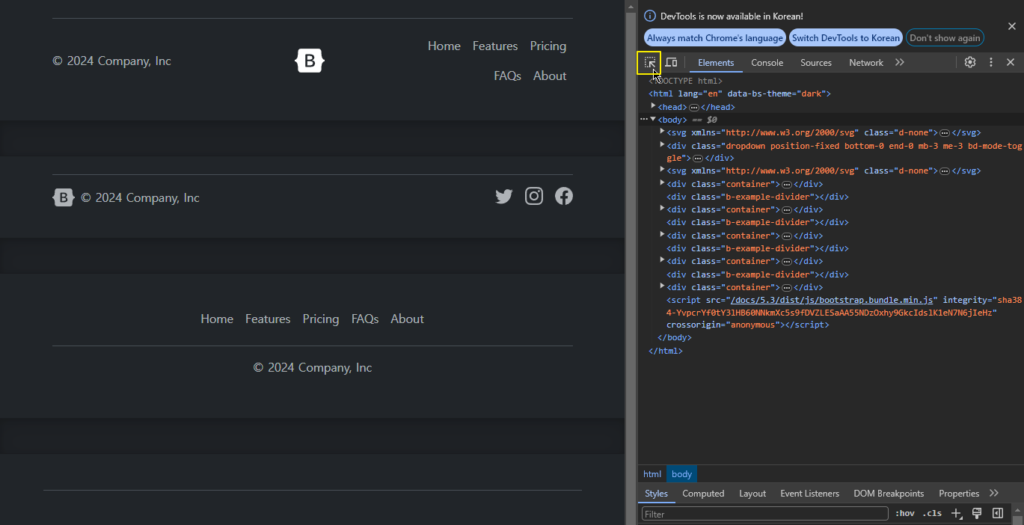Dismiss the Korean language notification bar
This screenshot has height=525, width=1024.
(1012, 26)
